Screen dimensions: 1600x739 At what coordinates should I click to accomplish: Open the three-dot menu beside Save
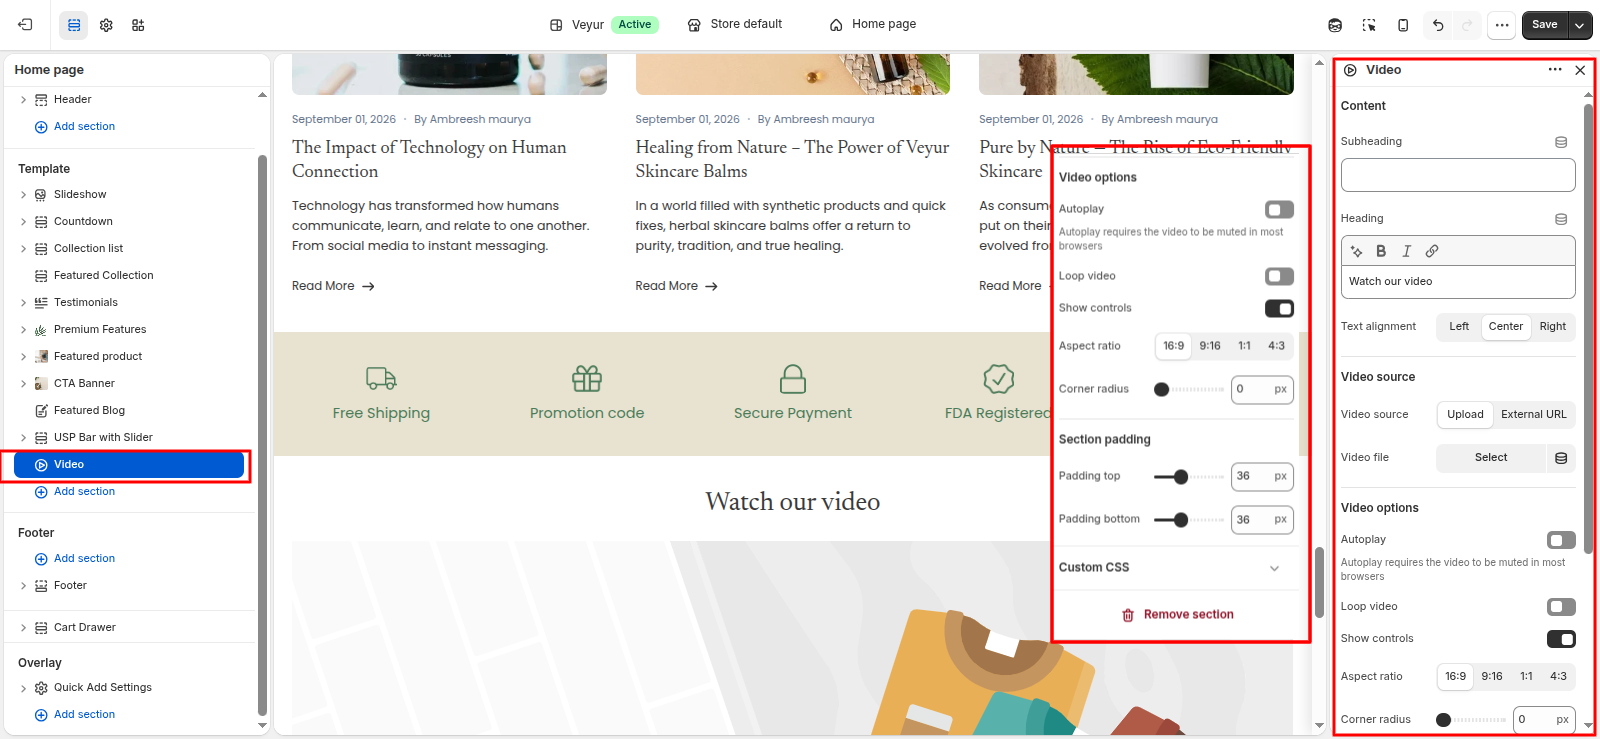[1502, 25]
